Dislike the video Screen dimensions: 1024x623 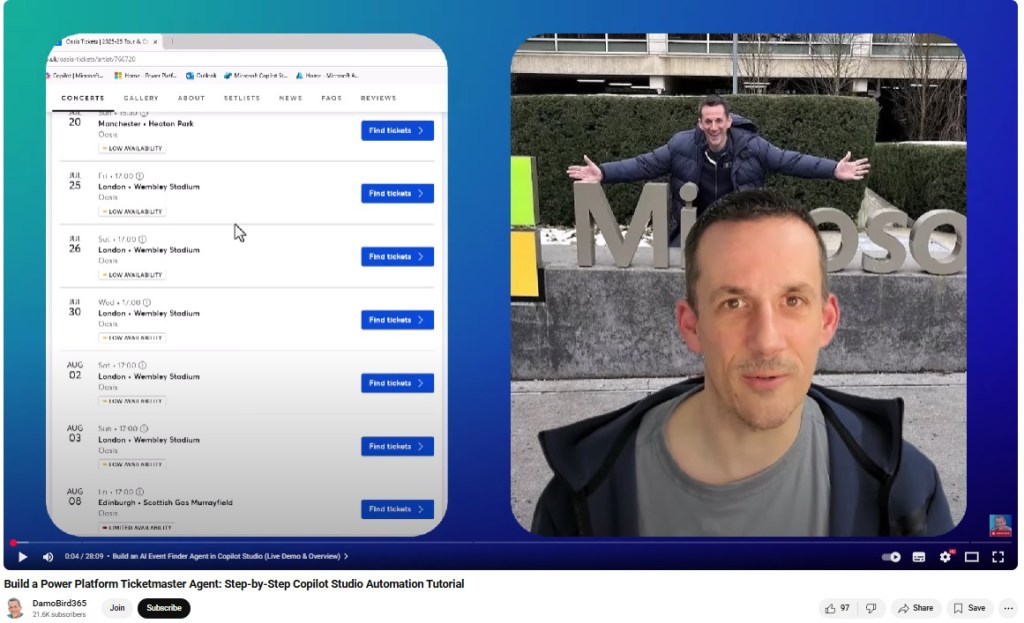pyautogui.click(x=871, y=608)
